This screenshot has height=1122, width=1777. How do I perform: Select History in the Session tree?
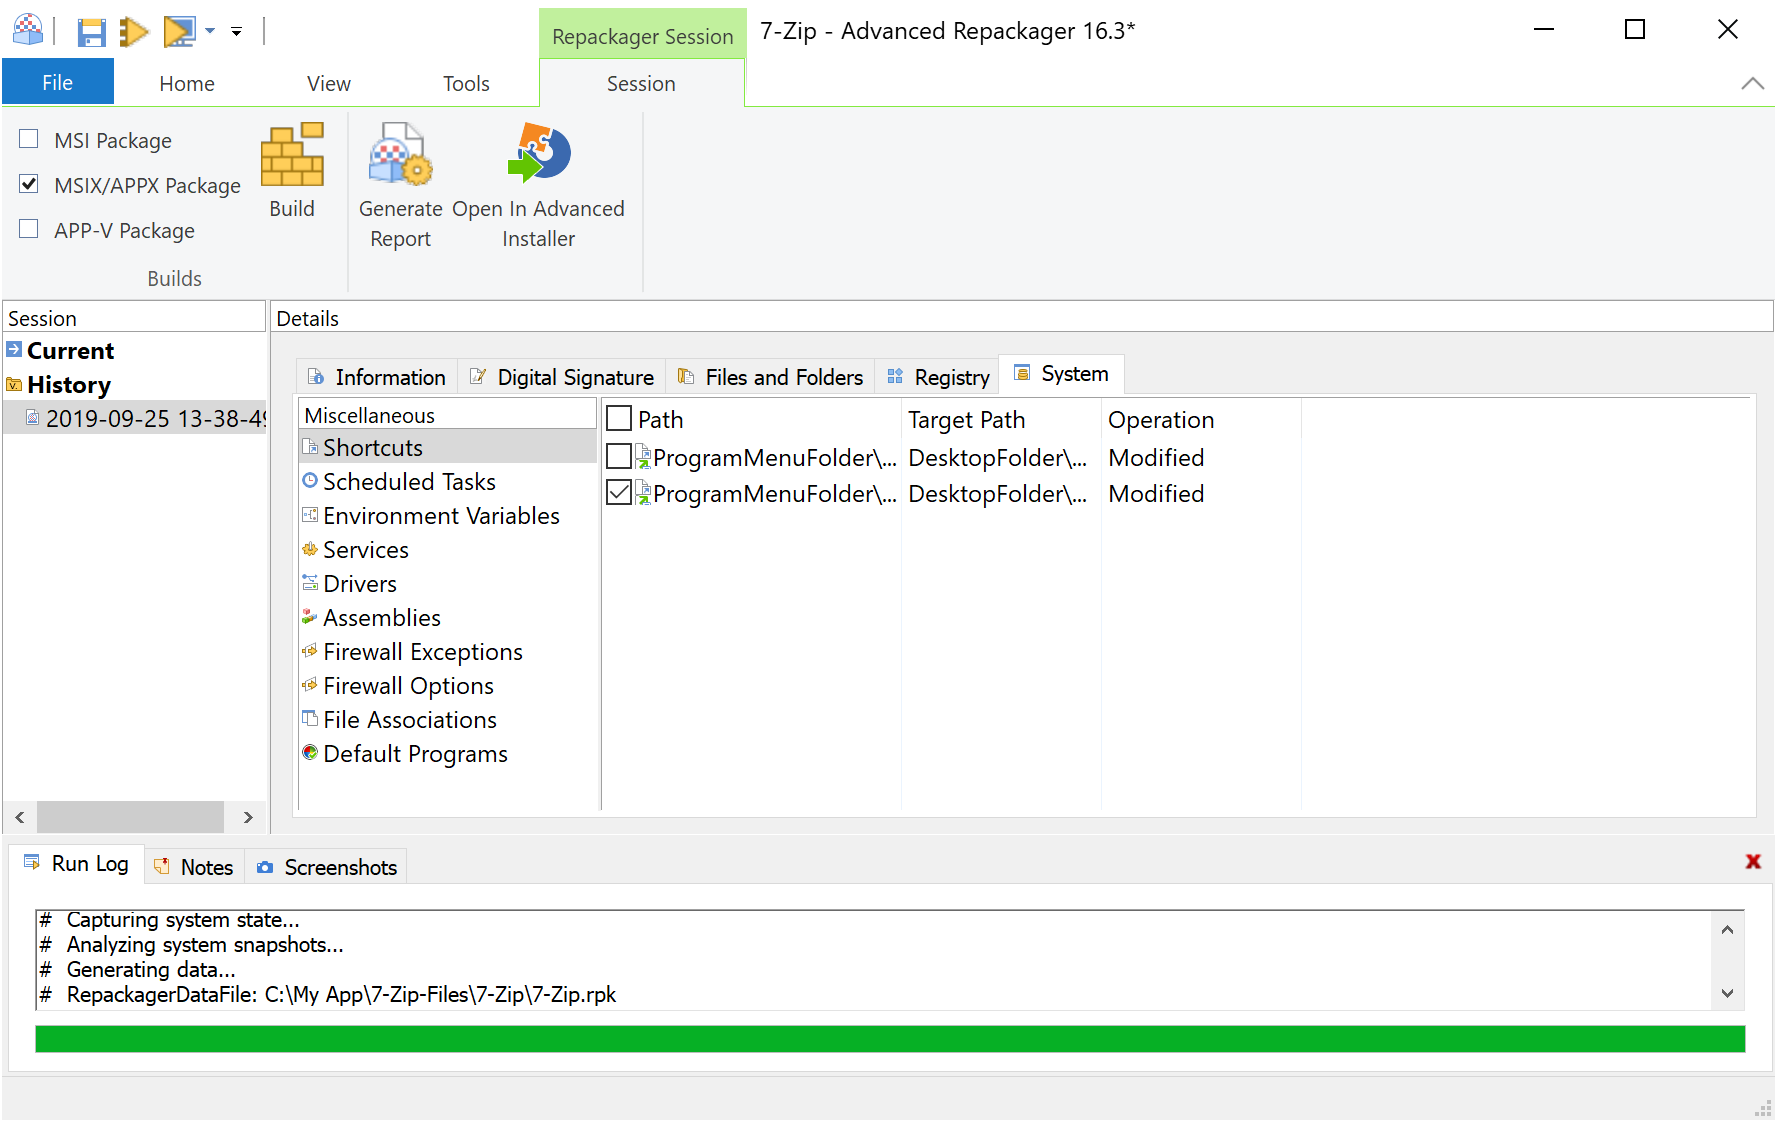tap(69, 385)
